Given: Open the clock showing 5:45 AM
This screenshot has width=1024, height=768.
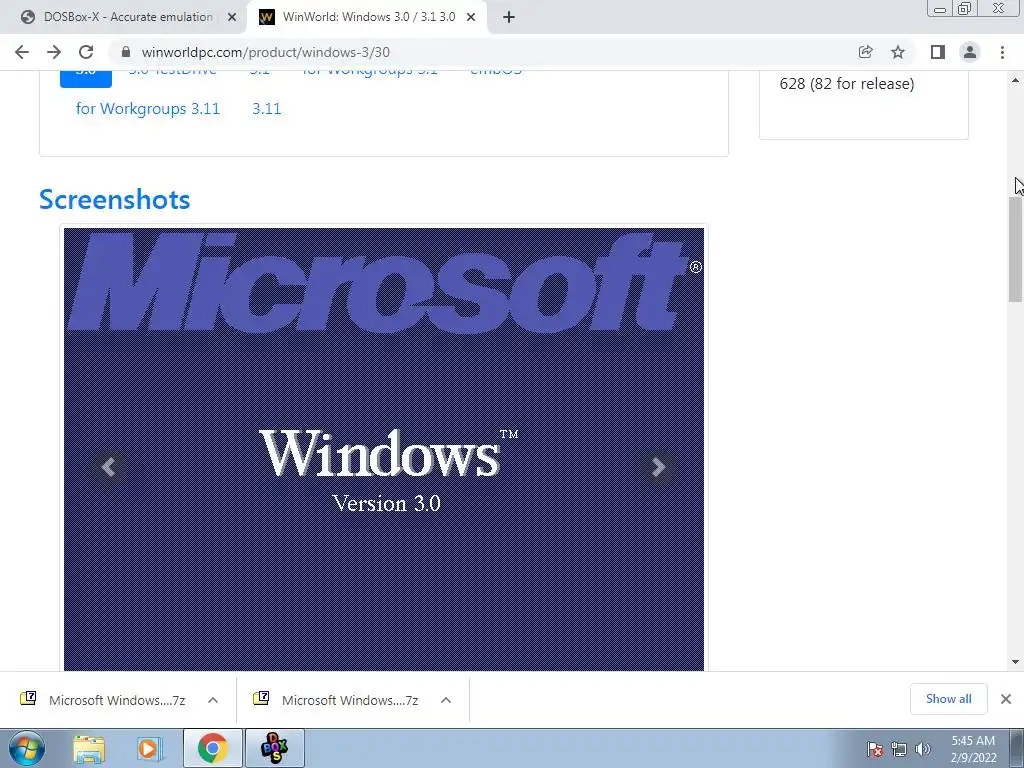Looking at the screenshot, I should tap(973, 749).
